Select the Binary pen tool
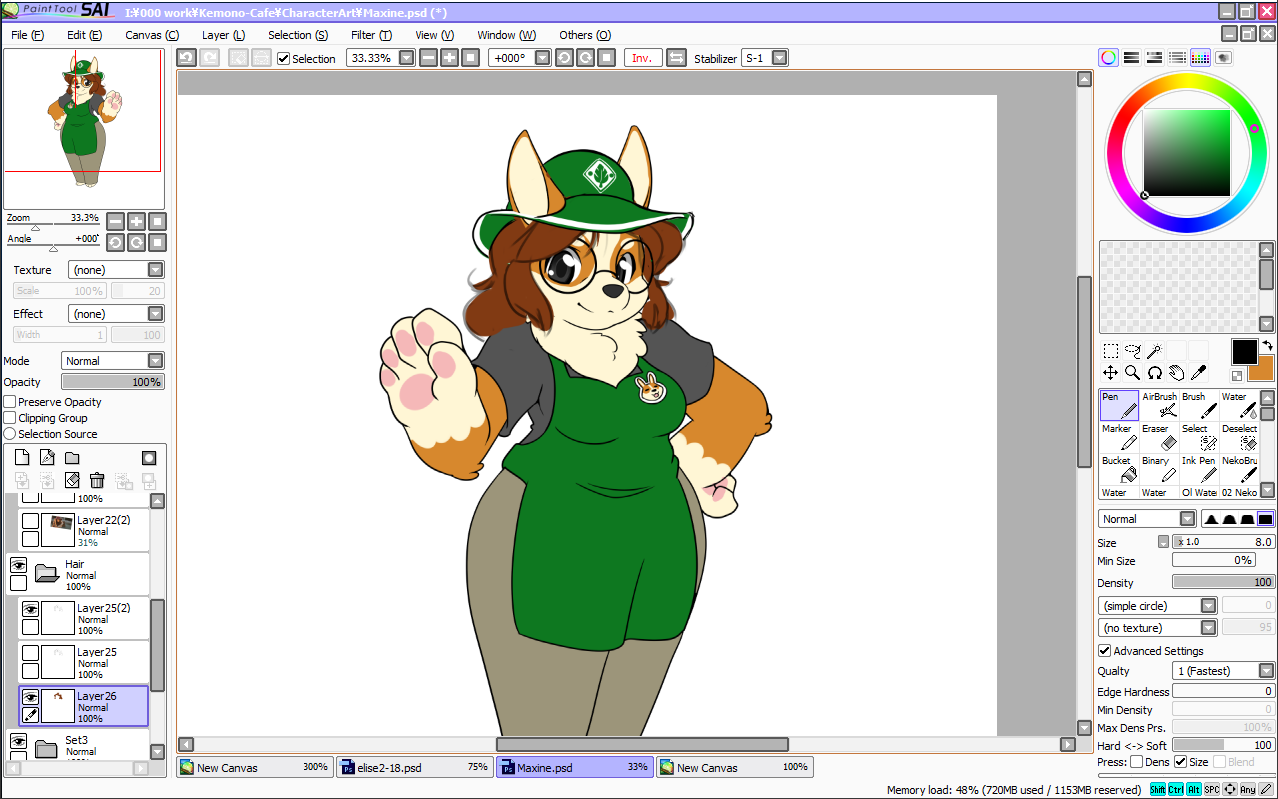 (x=1159, y=469)
